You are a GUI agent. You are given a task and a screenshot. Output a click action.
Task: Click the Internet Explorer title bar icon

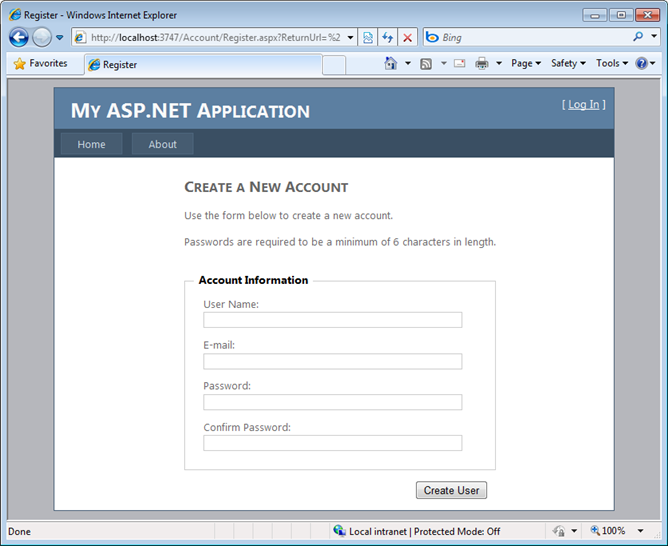[15, 15]
